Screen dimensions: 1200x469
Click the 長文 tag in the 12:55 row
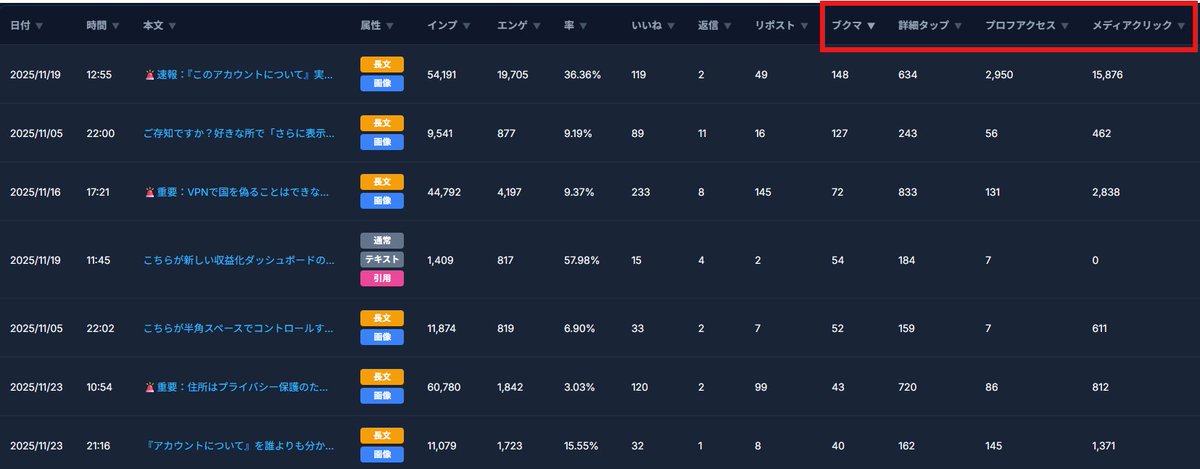tap(382, 65)
